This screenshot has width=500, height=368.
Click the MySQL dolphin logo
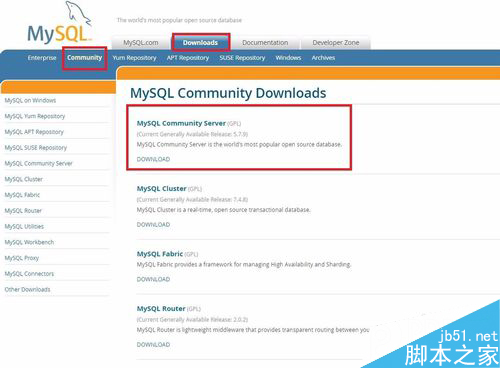coord(59,23)
